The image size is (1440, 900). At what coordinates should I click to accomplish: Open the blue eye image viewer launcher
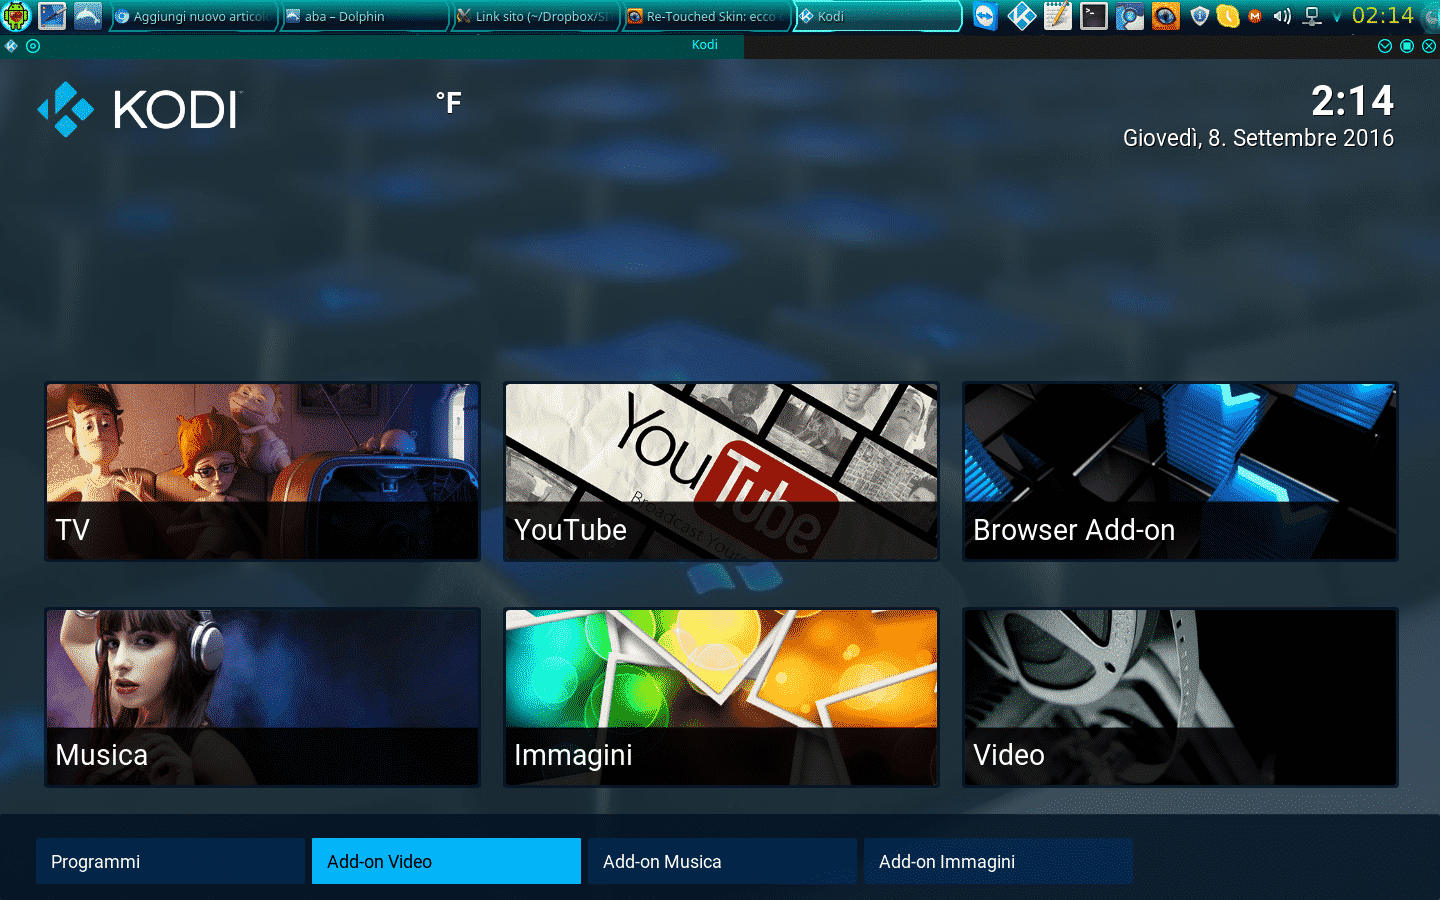tap(1165, 16)
